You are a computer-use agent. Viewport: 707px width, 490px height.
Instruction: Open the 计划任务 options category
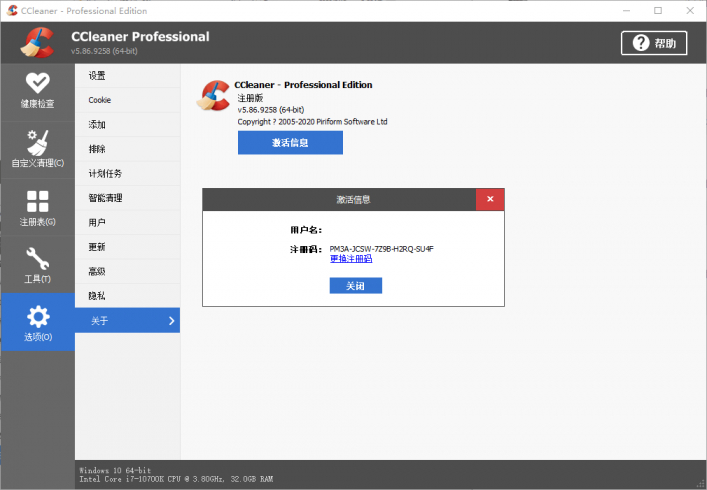pyautogui.click(x=128, y=174)
